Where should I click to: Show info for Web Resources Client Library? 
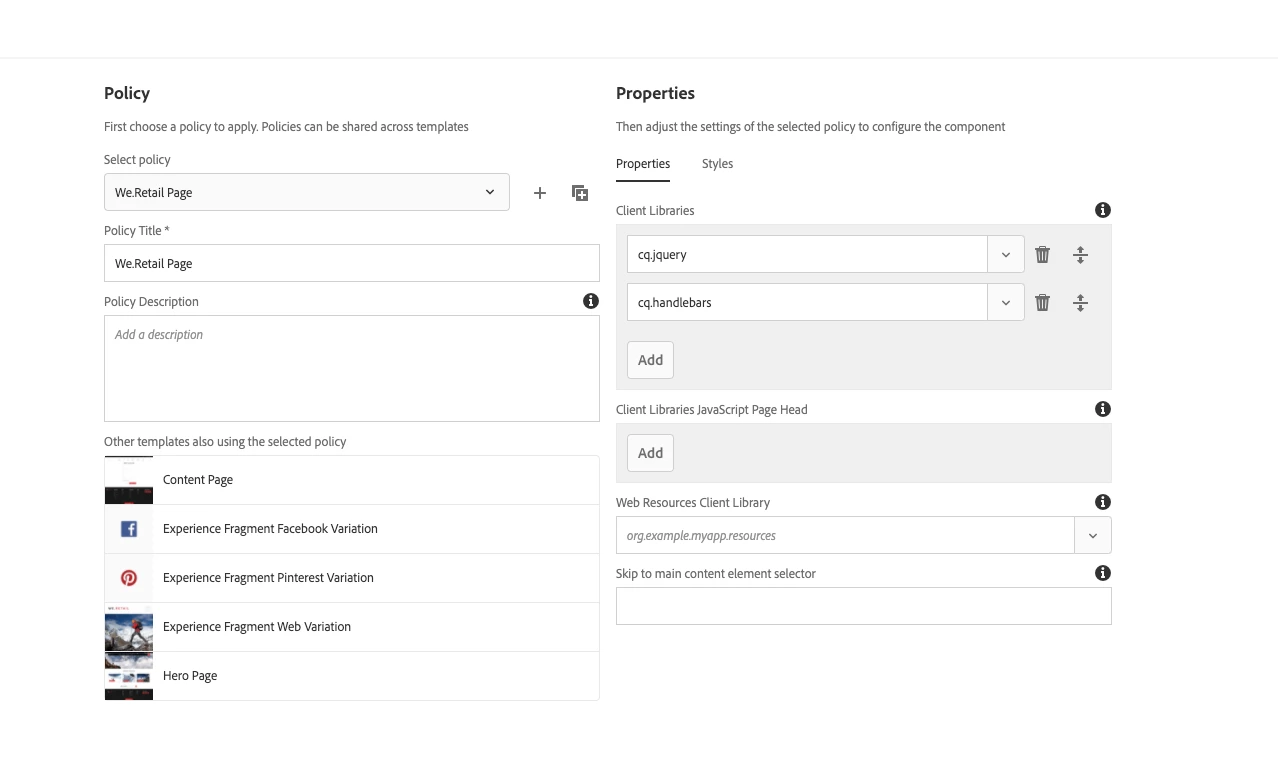pos(1102,502)
